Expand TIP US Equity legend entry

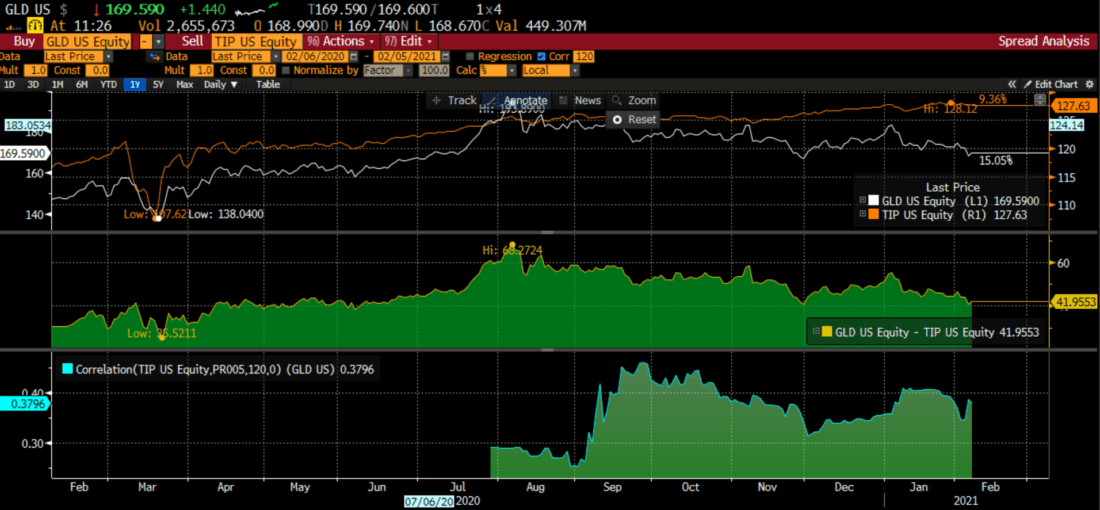[864, 215]
